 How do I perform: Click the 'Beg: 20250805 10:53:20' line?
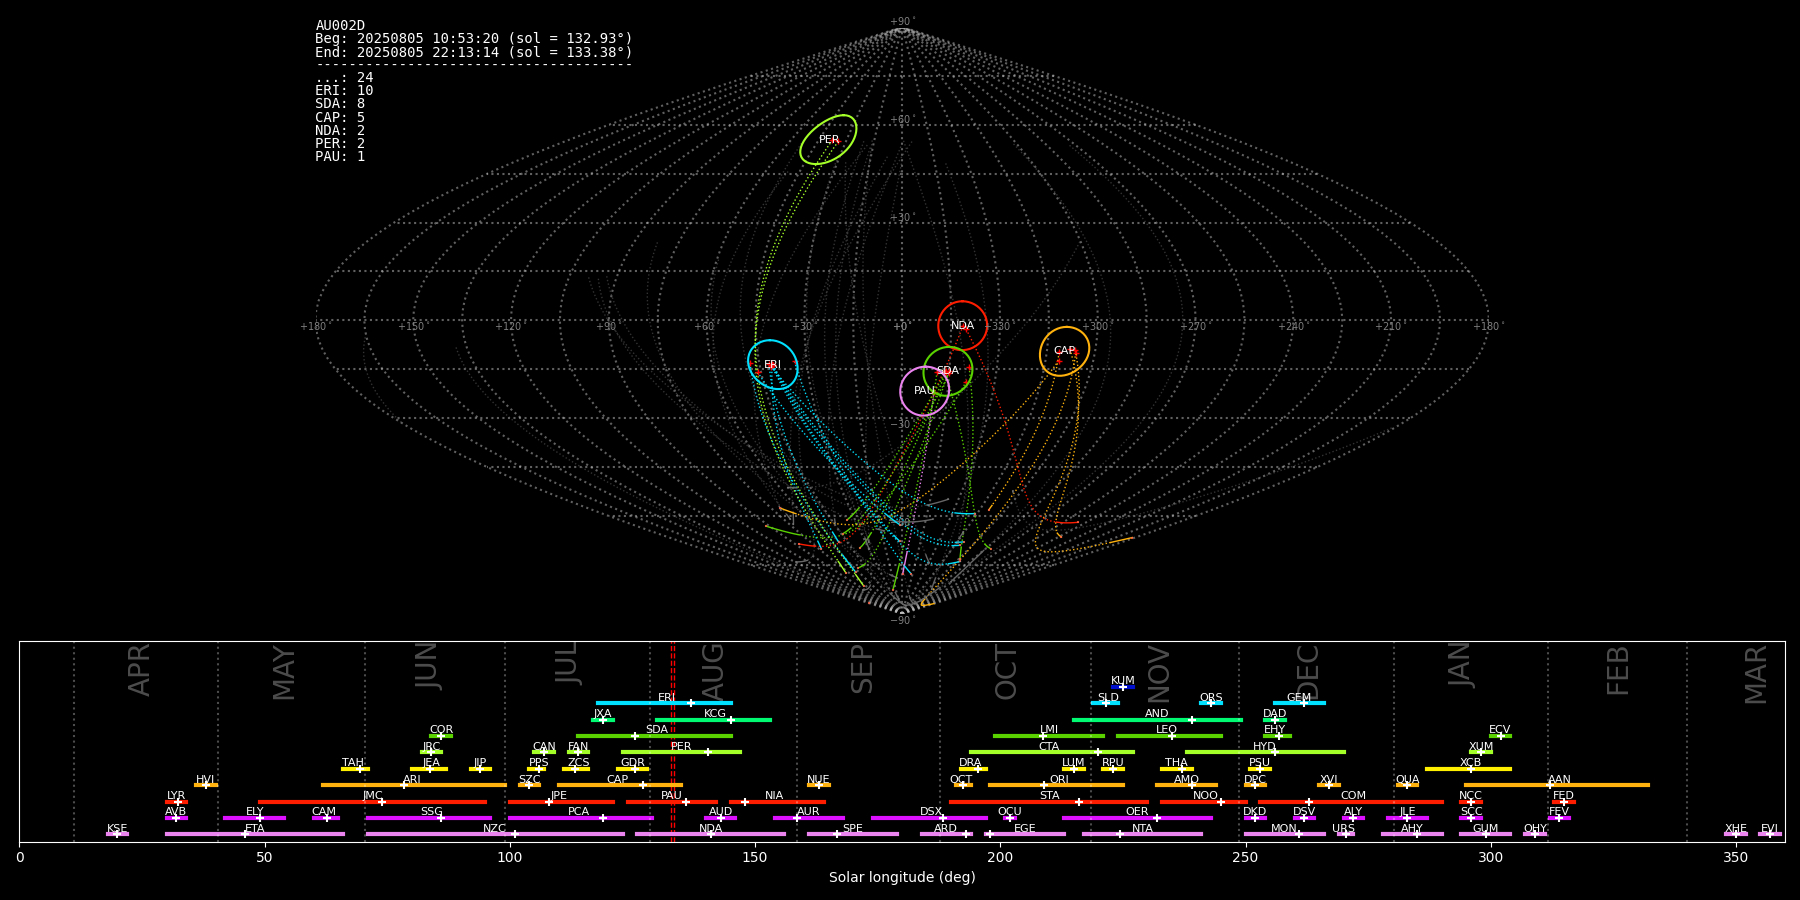tap(474, 39)
